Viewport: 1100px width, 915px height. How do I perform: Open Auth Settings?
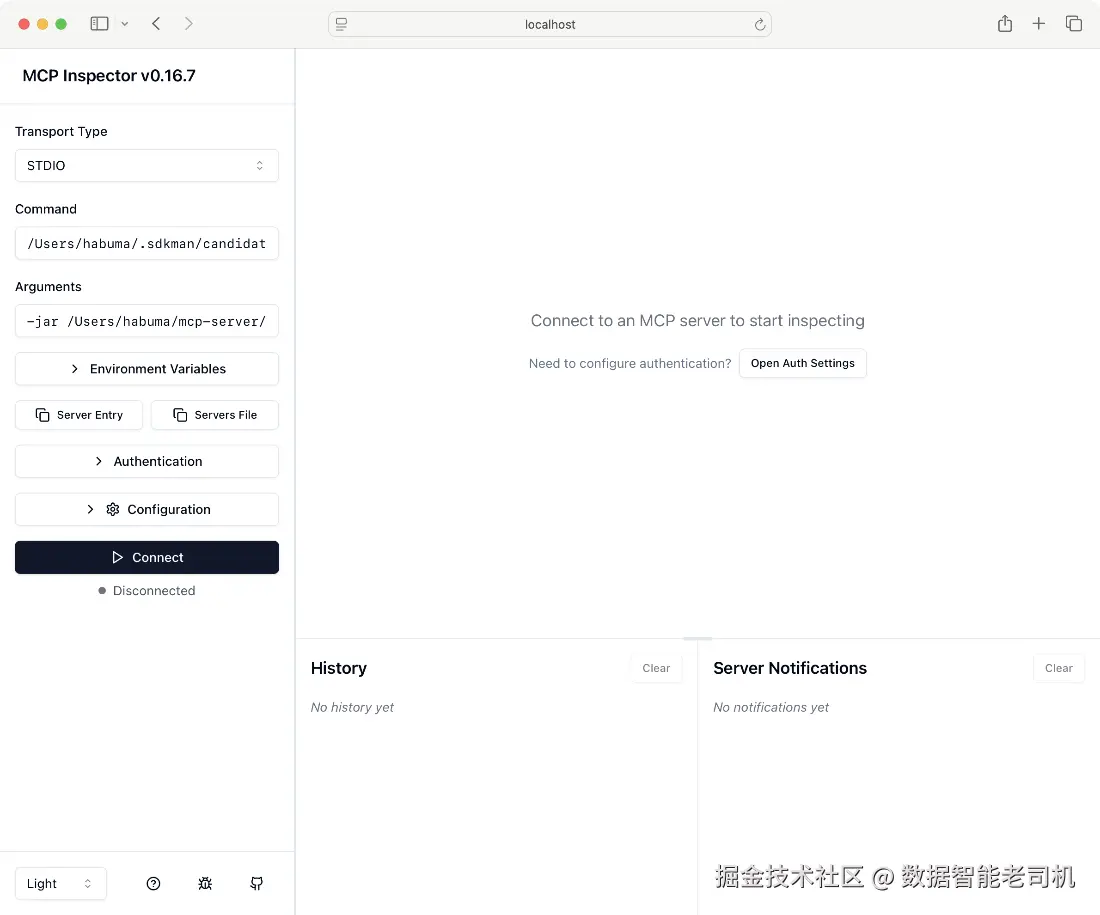tap(803, 363)
